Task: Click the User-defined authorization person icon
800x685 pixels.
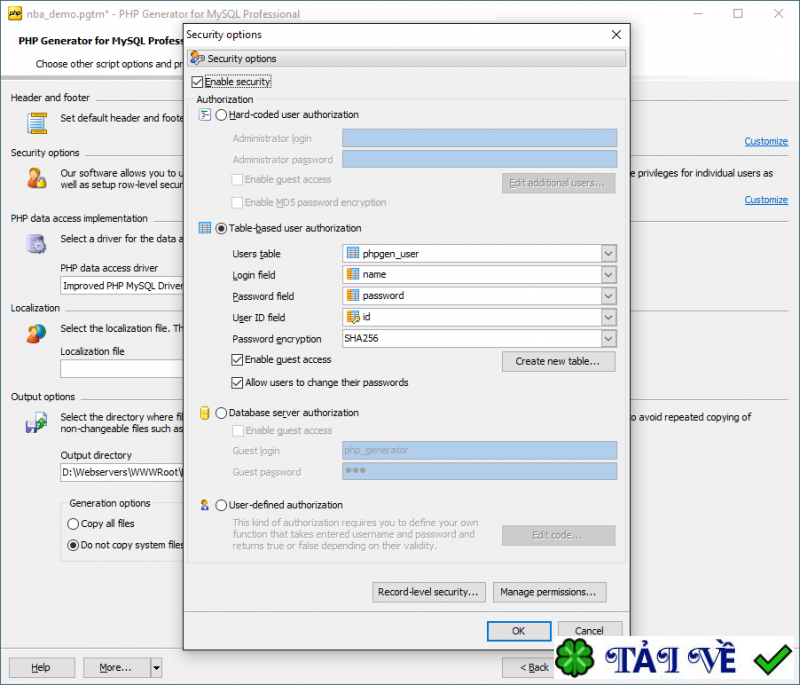Action: click(x=205, y=505)
